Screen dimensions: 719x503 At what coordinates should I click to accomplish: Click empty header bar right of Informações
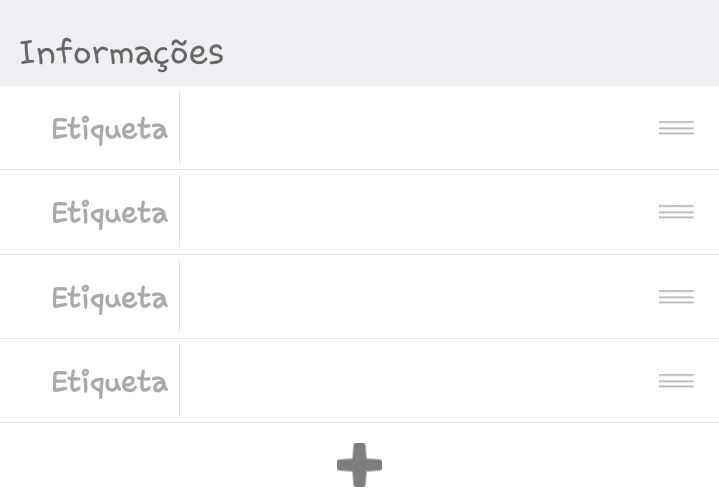pyautogui.click(x=471, y=43)
